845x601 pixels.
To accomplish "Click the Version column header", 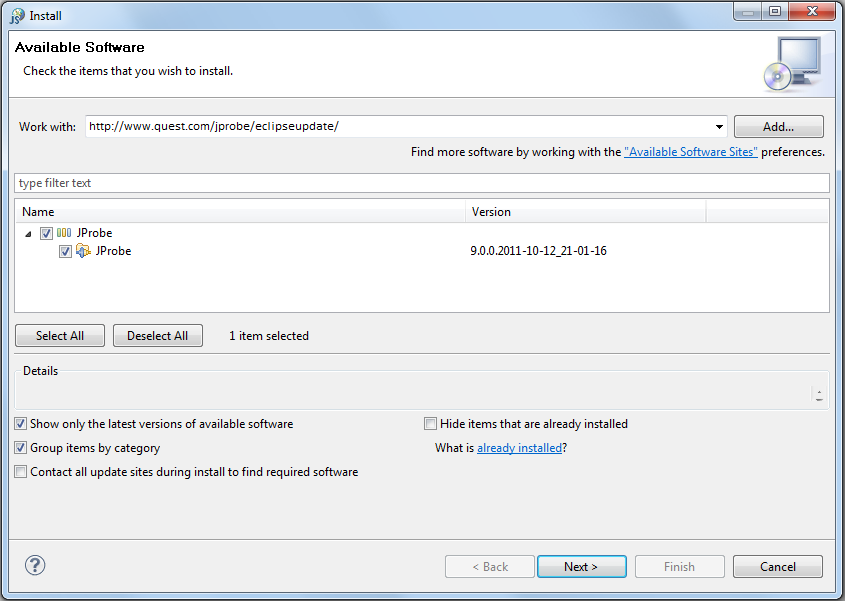I will tap(586, 212).
